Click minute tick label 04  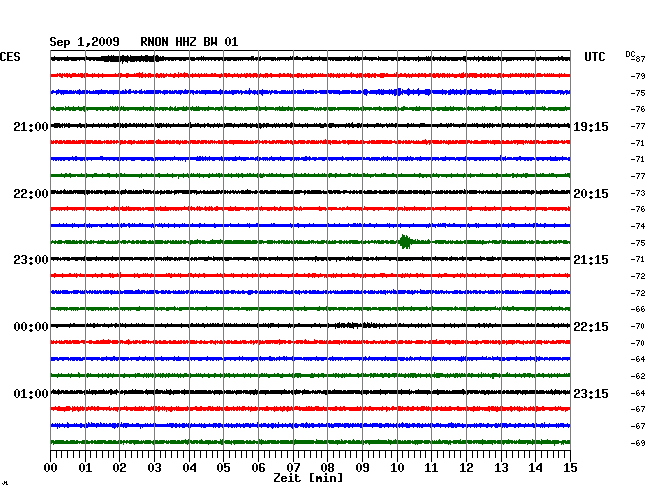pyautogui.click(x=189, y=468)
